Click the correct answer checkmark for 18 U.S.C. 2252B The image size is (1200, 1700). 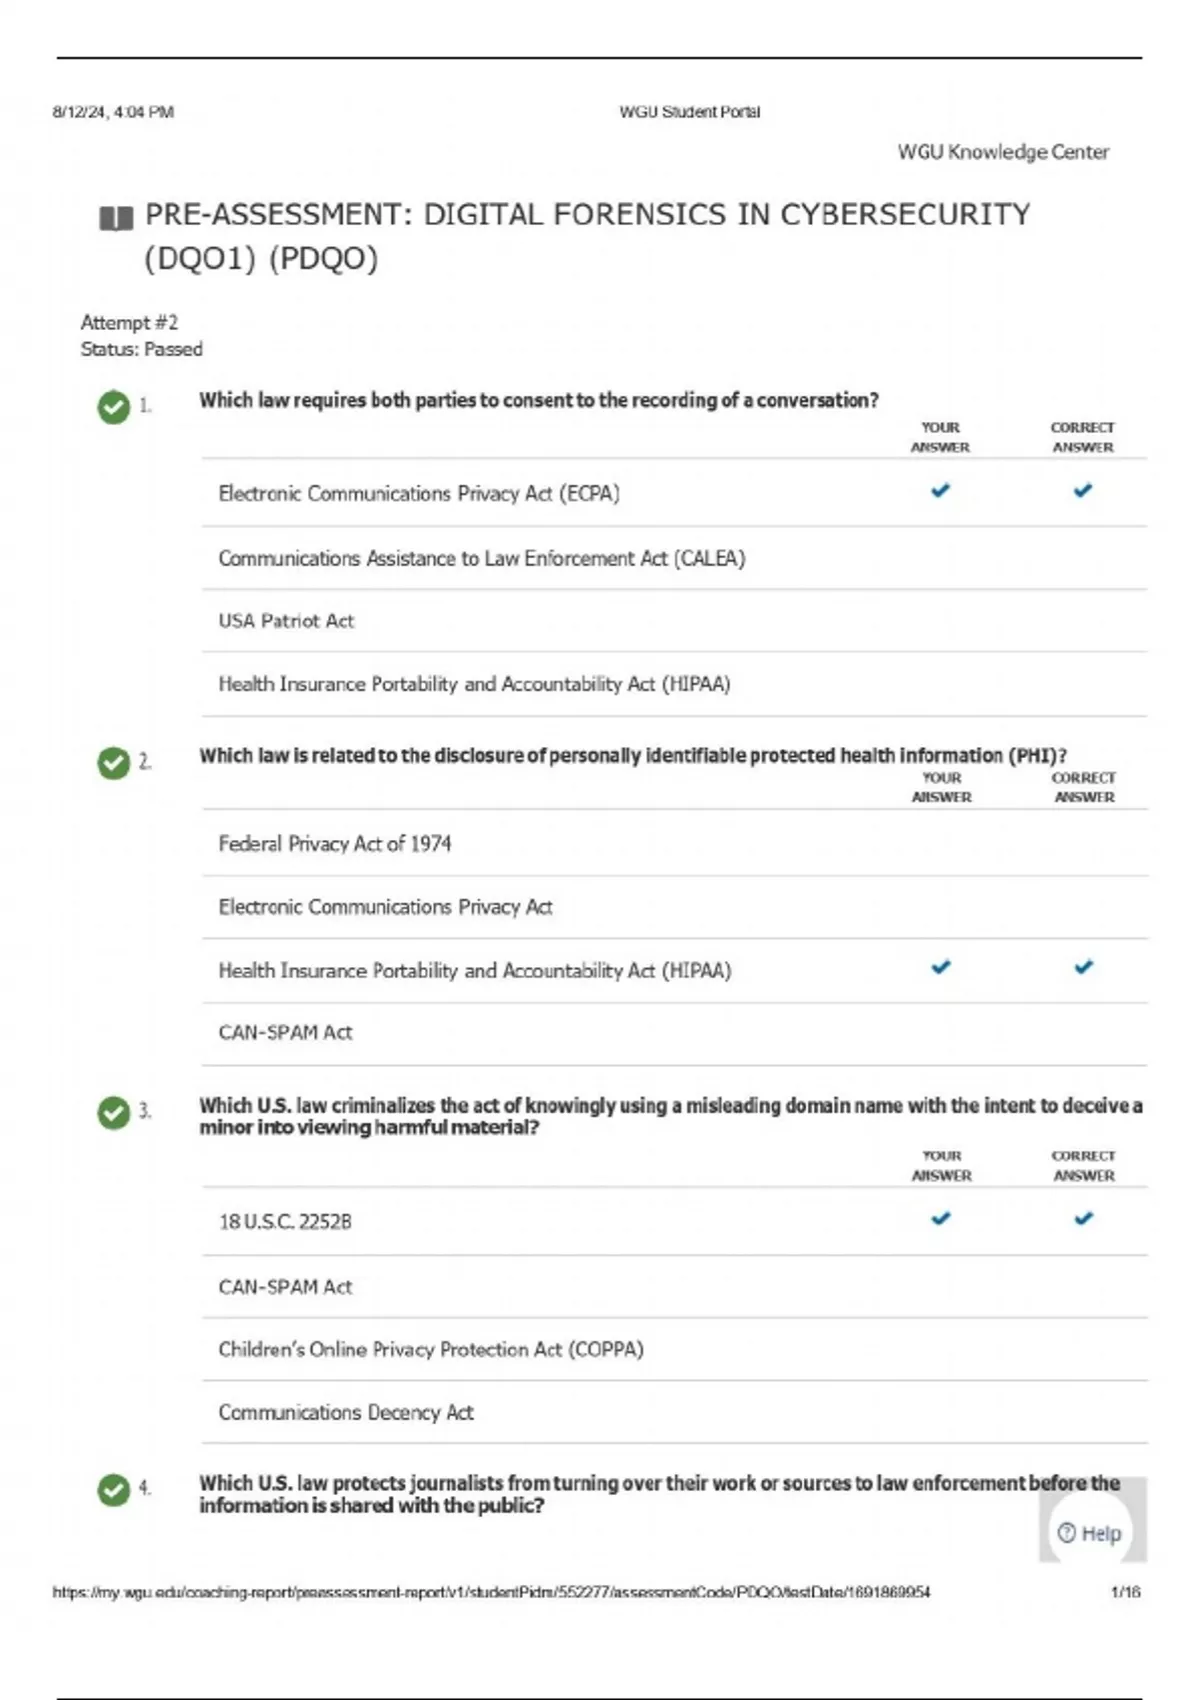click(1084, 1219)
